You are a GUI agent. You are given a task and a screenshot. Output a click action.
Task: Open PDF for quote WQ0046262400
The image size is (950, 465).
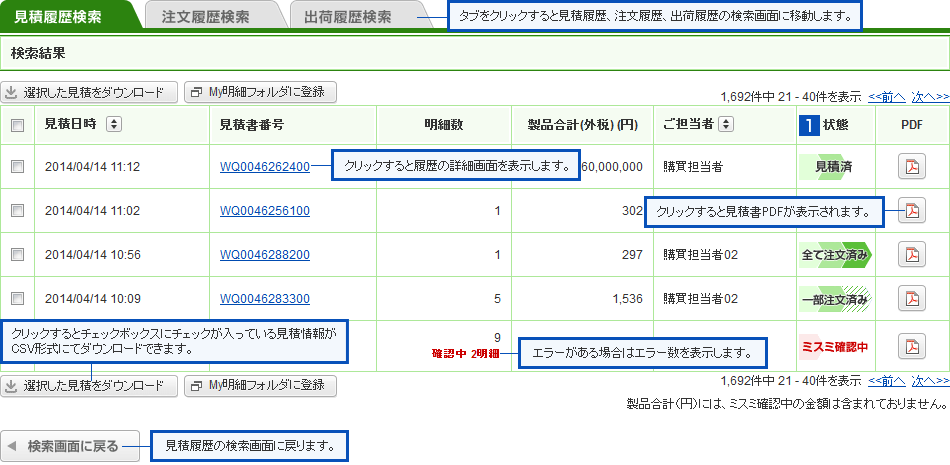click(x=911, y=167)
